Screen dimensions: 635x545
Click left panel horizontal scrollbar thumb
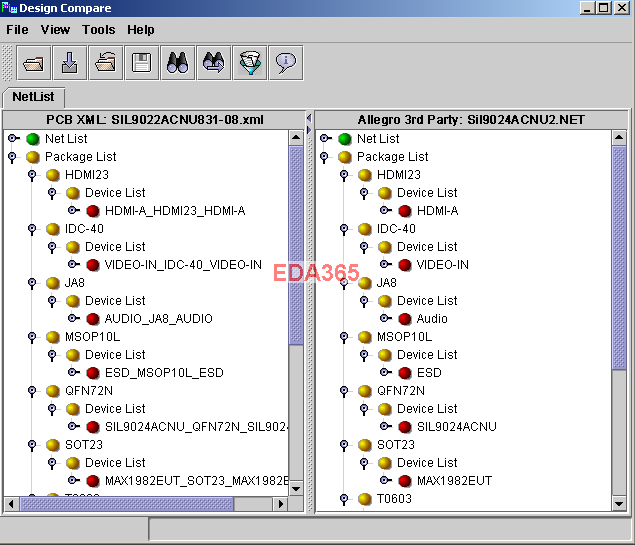pyautogui.click(x=127, y=504)
